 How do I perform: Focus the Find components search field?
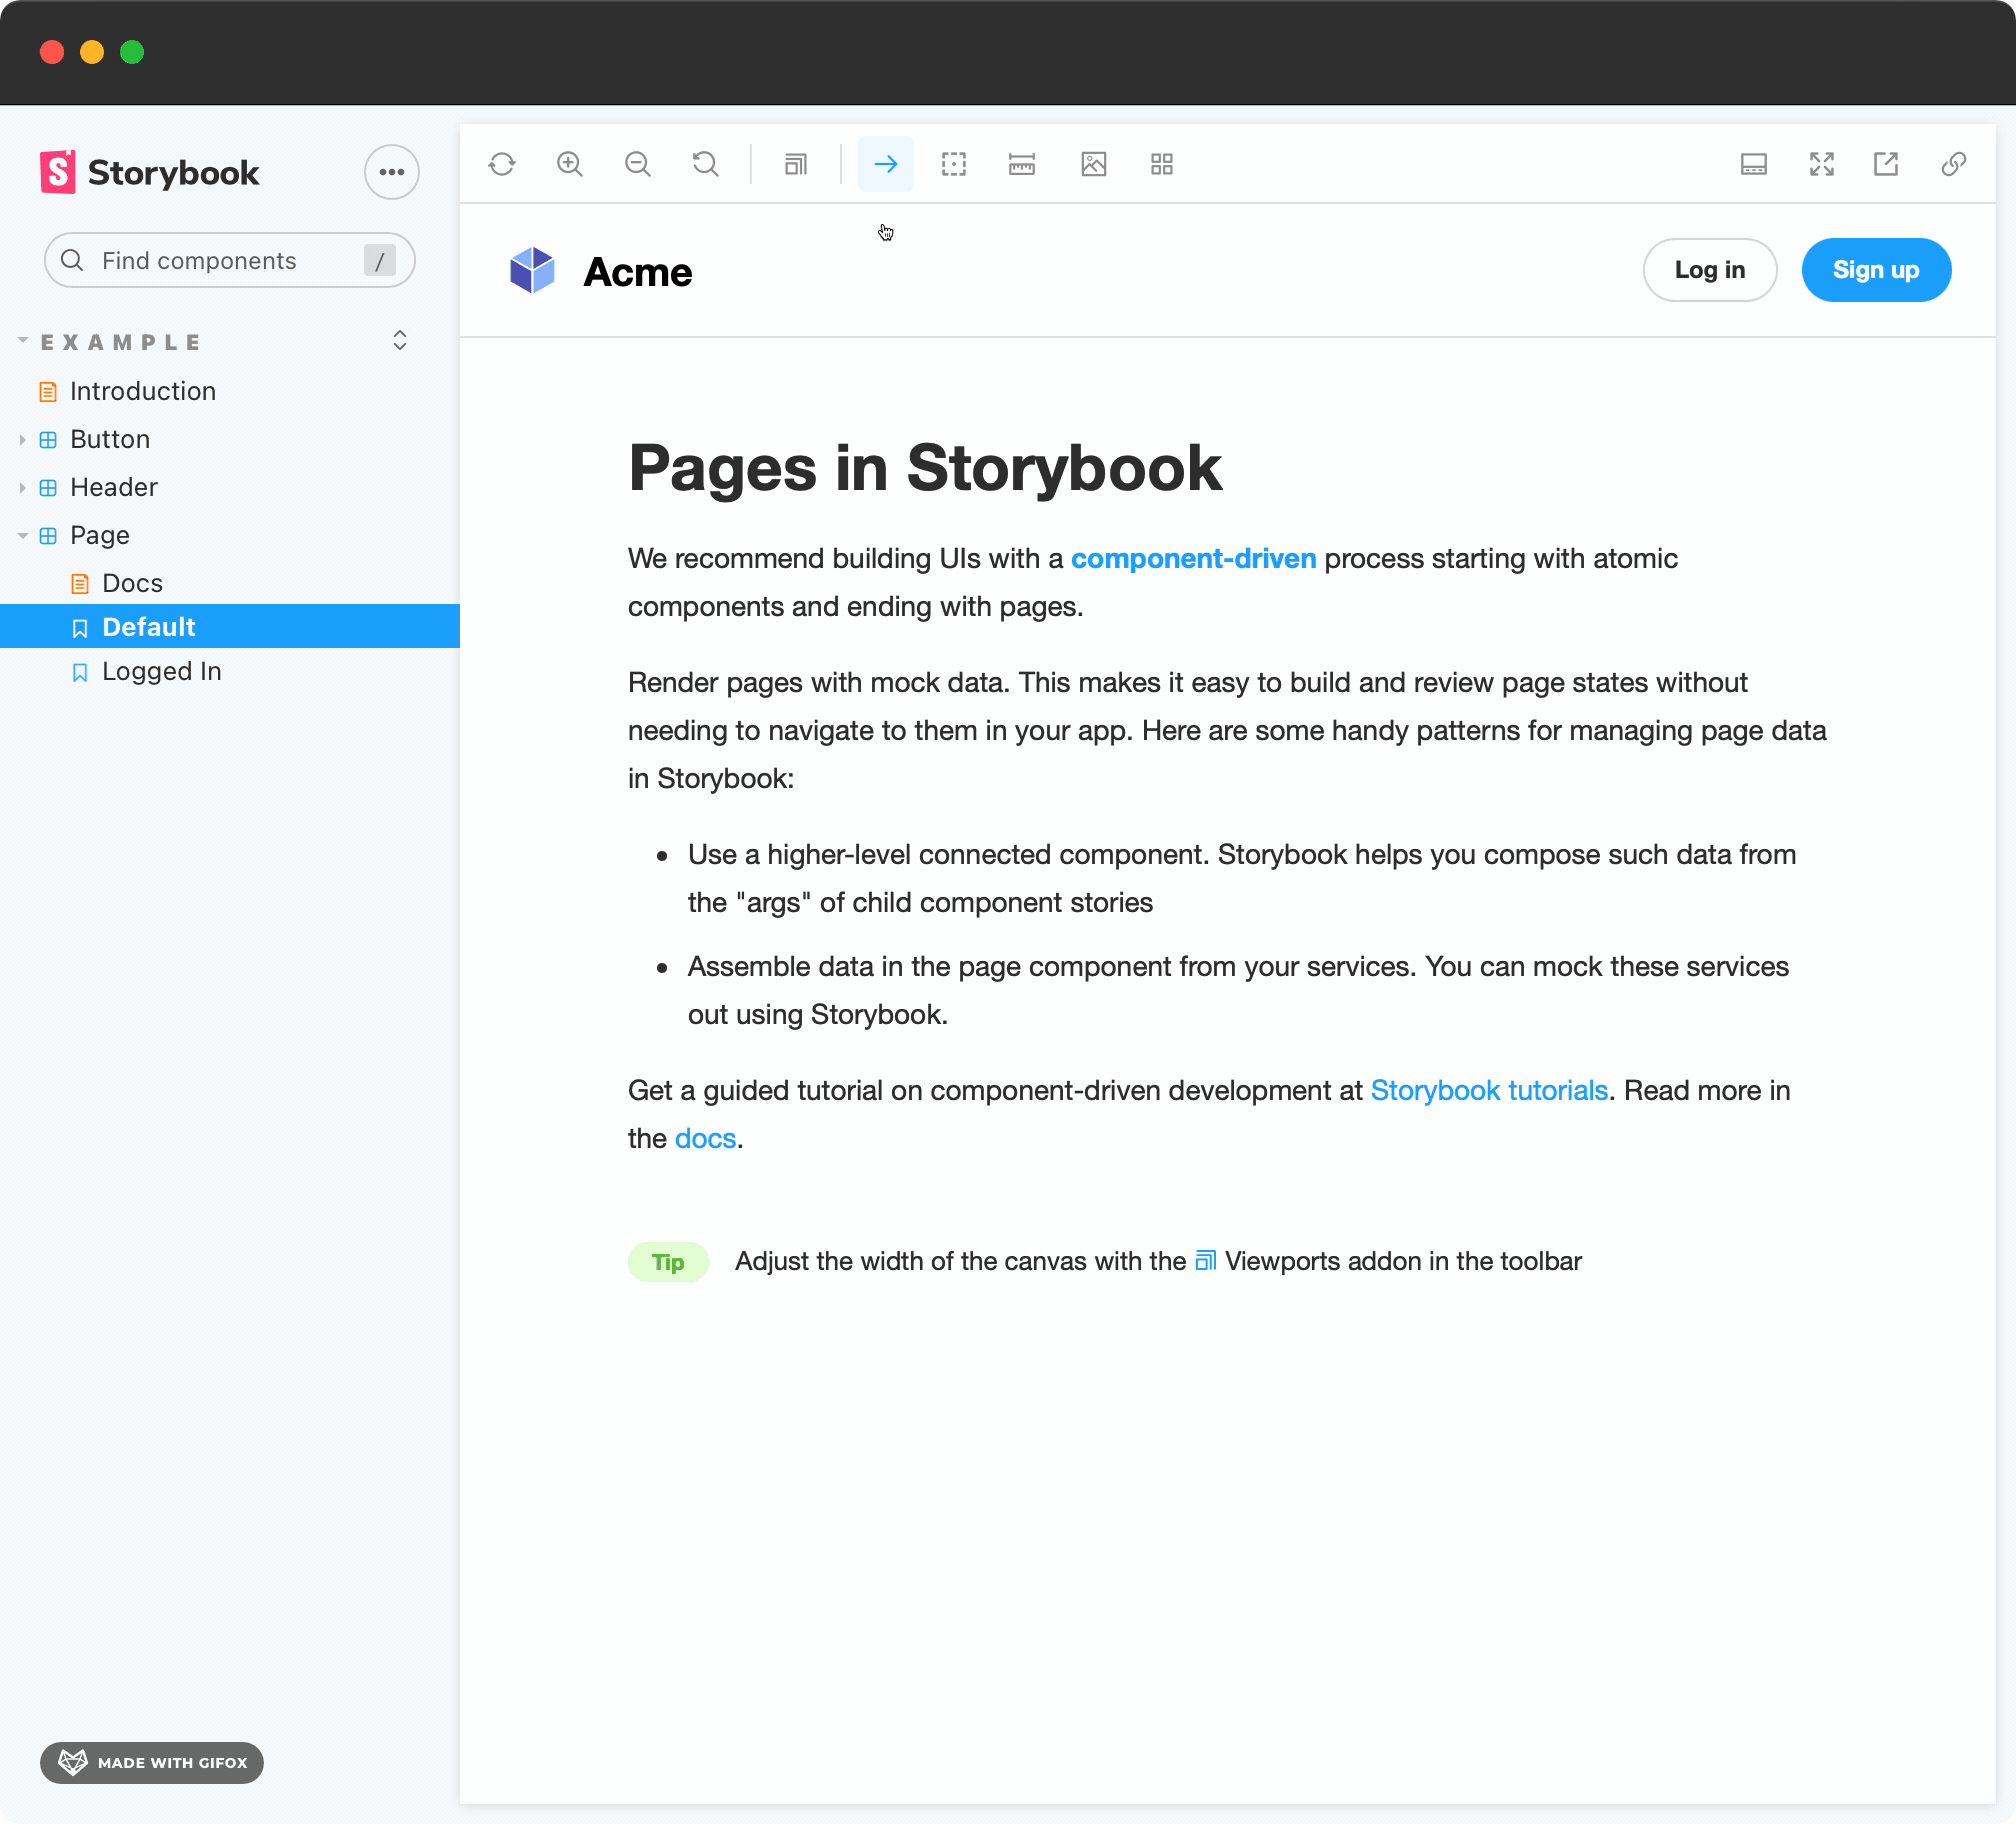(x=230, y=261)
